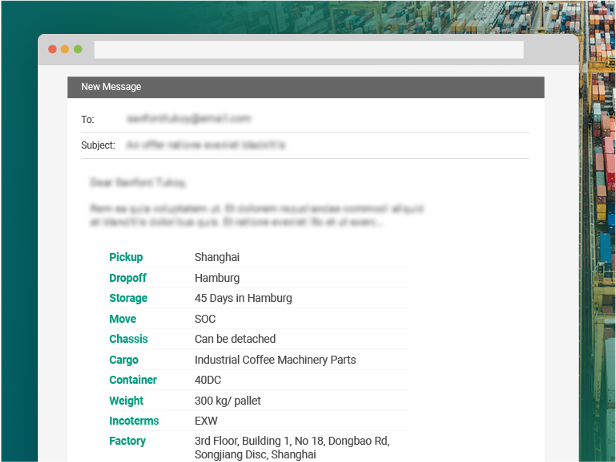Image resolution: width=616 pixels, height=462 pixels.
Task: Click the red close window dot
Action: [x=52, y=49]
